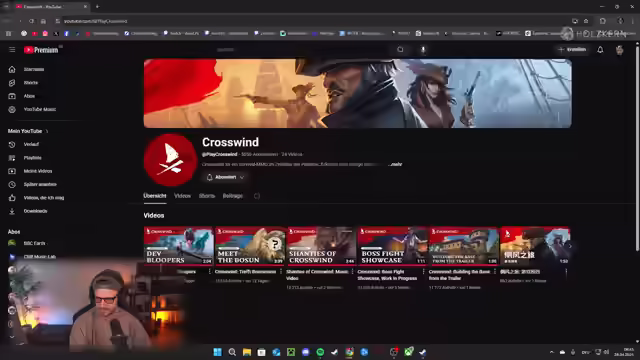Open Shanties of Crosswind thumbnail
The width and height of the screenshot is (640, 360).
click(321, 246)
